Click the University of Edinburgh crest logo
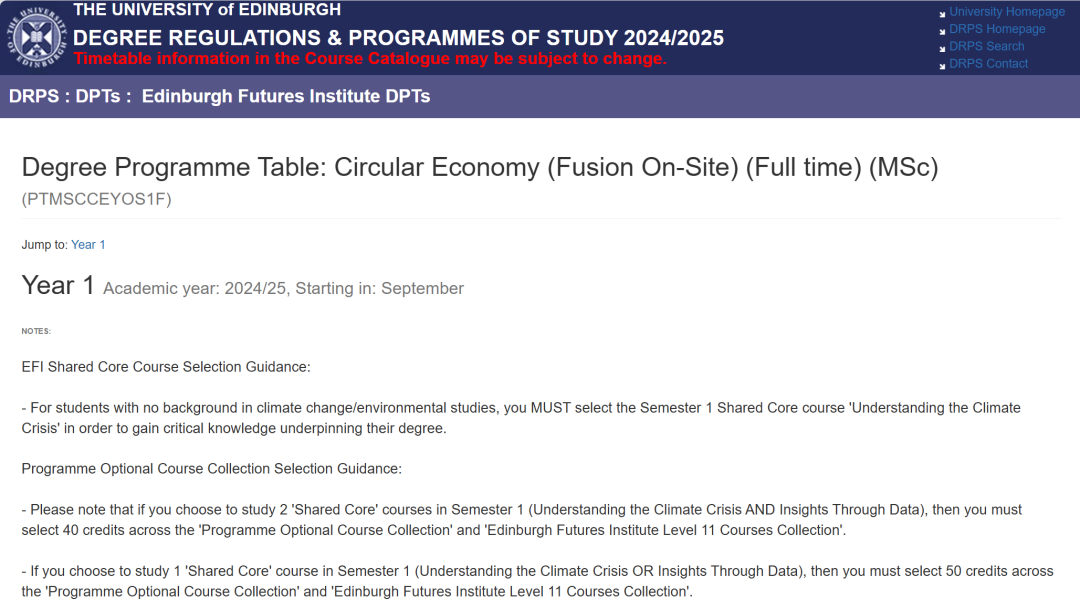Viewport: 1080px width, 609px height. [x=37, y=37]
